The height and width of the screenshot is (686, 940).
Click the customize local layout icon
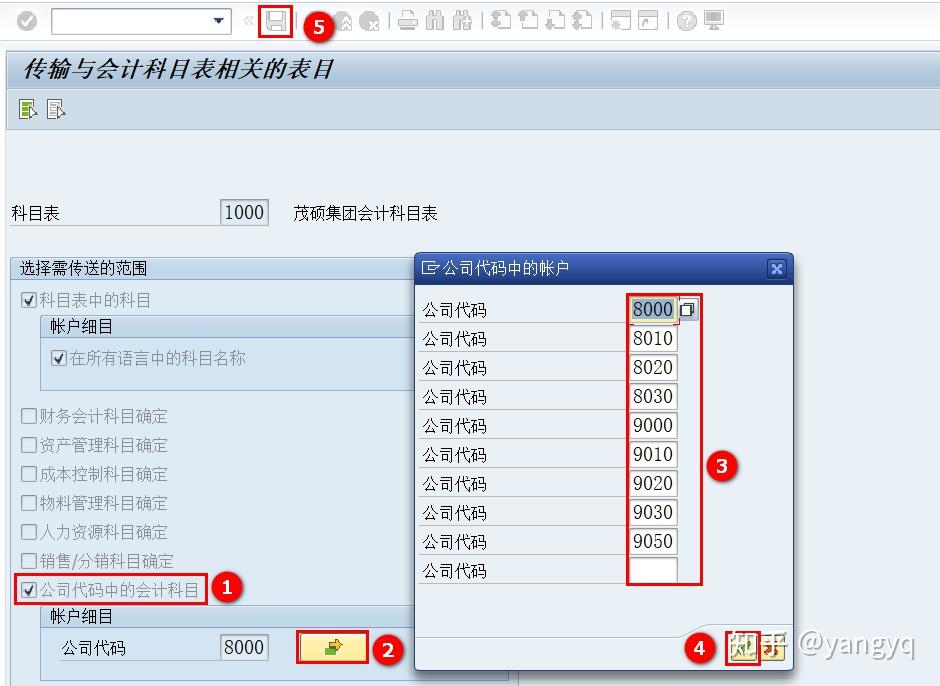[713, 21]
